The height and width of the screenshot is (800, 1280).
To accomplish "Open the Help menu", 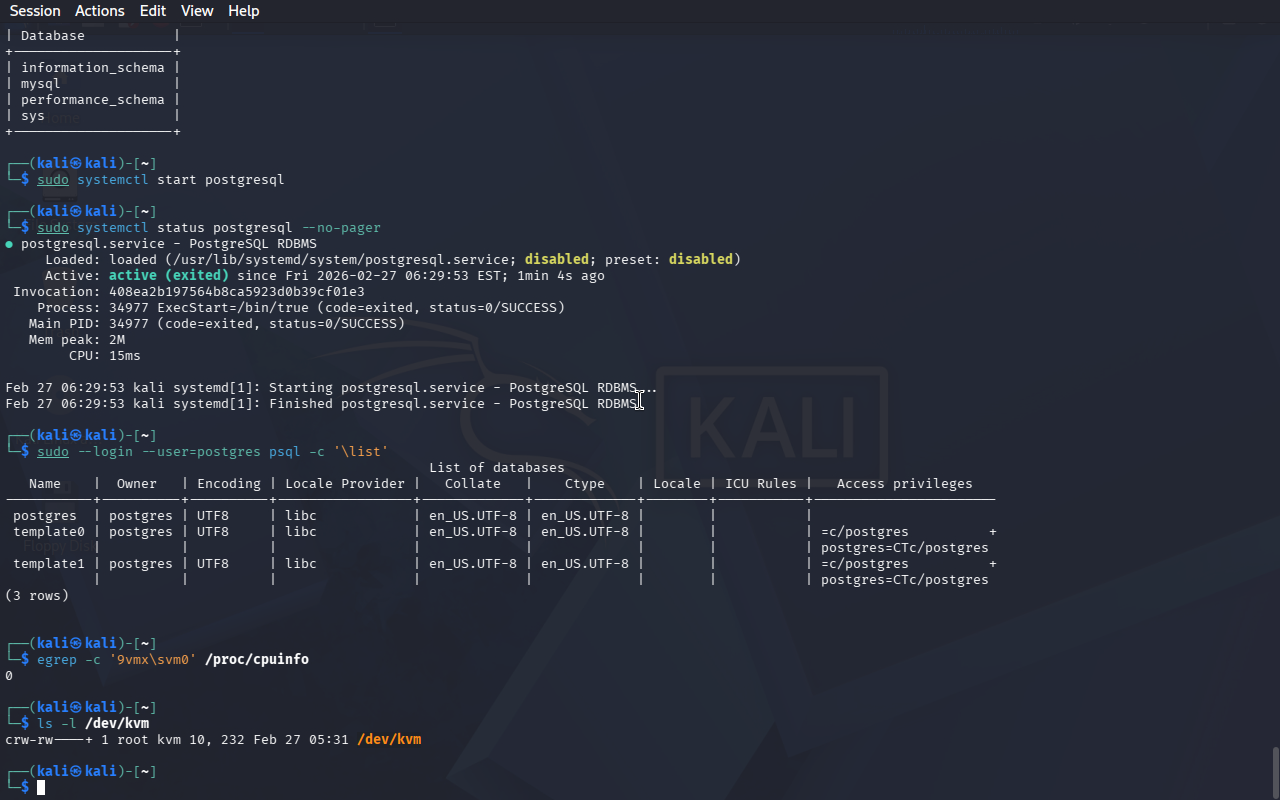I will tap(243, 11).
